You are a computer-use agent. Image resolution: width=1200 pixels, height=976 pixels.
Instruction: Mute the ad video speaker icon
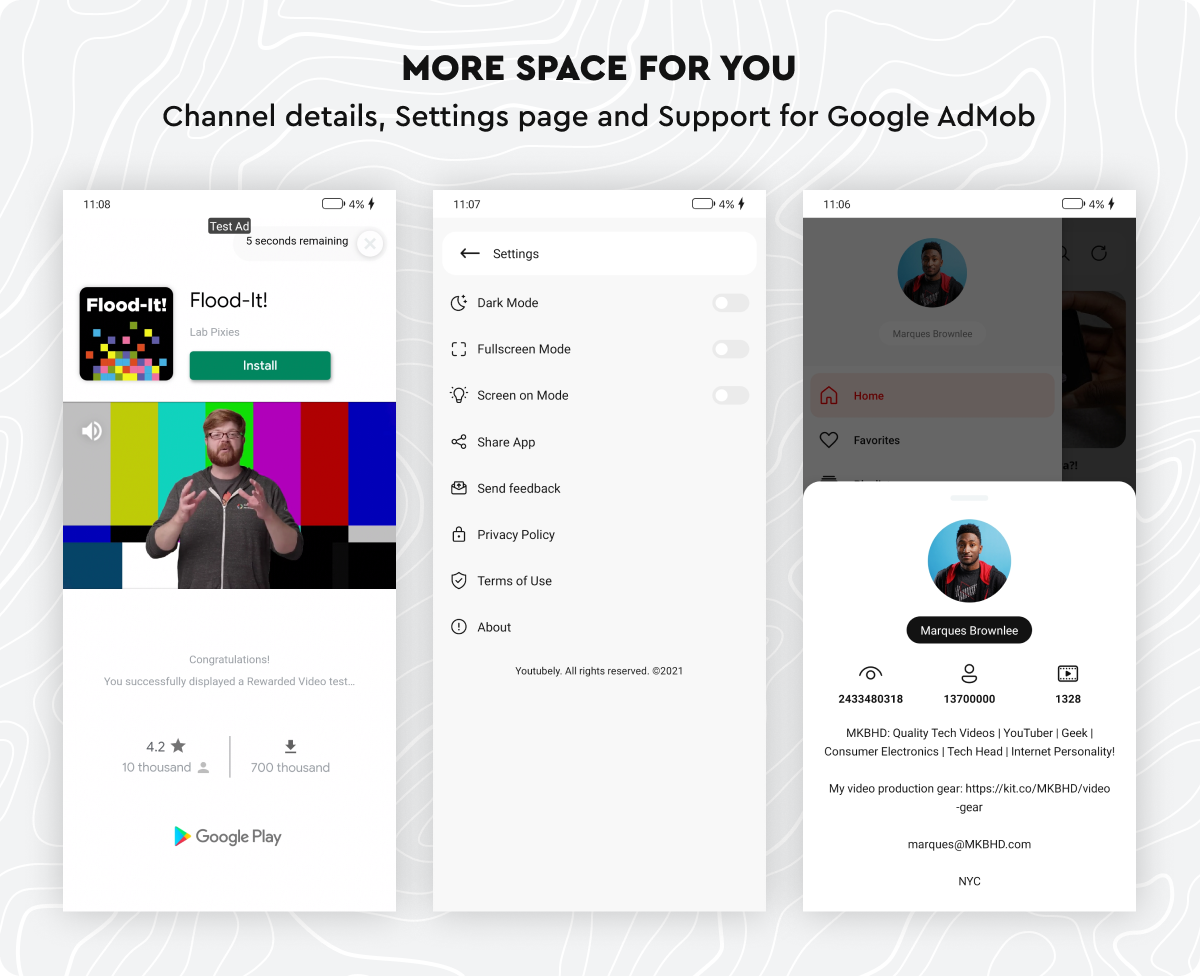[92, 431]
